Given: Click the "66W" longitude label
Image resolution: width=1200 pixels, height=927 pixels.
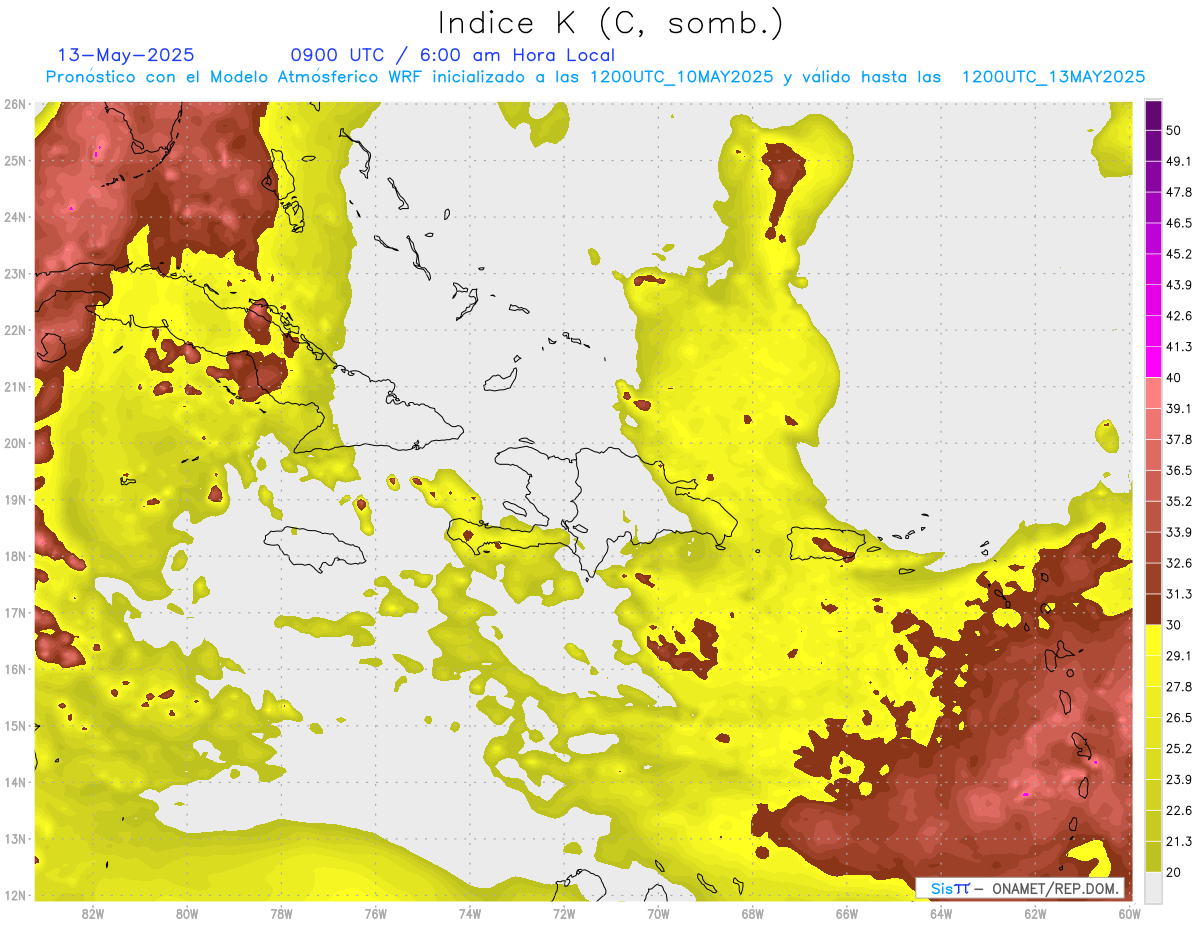Looking at the screenshot, I should (847, 913).
